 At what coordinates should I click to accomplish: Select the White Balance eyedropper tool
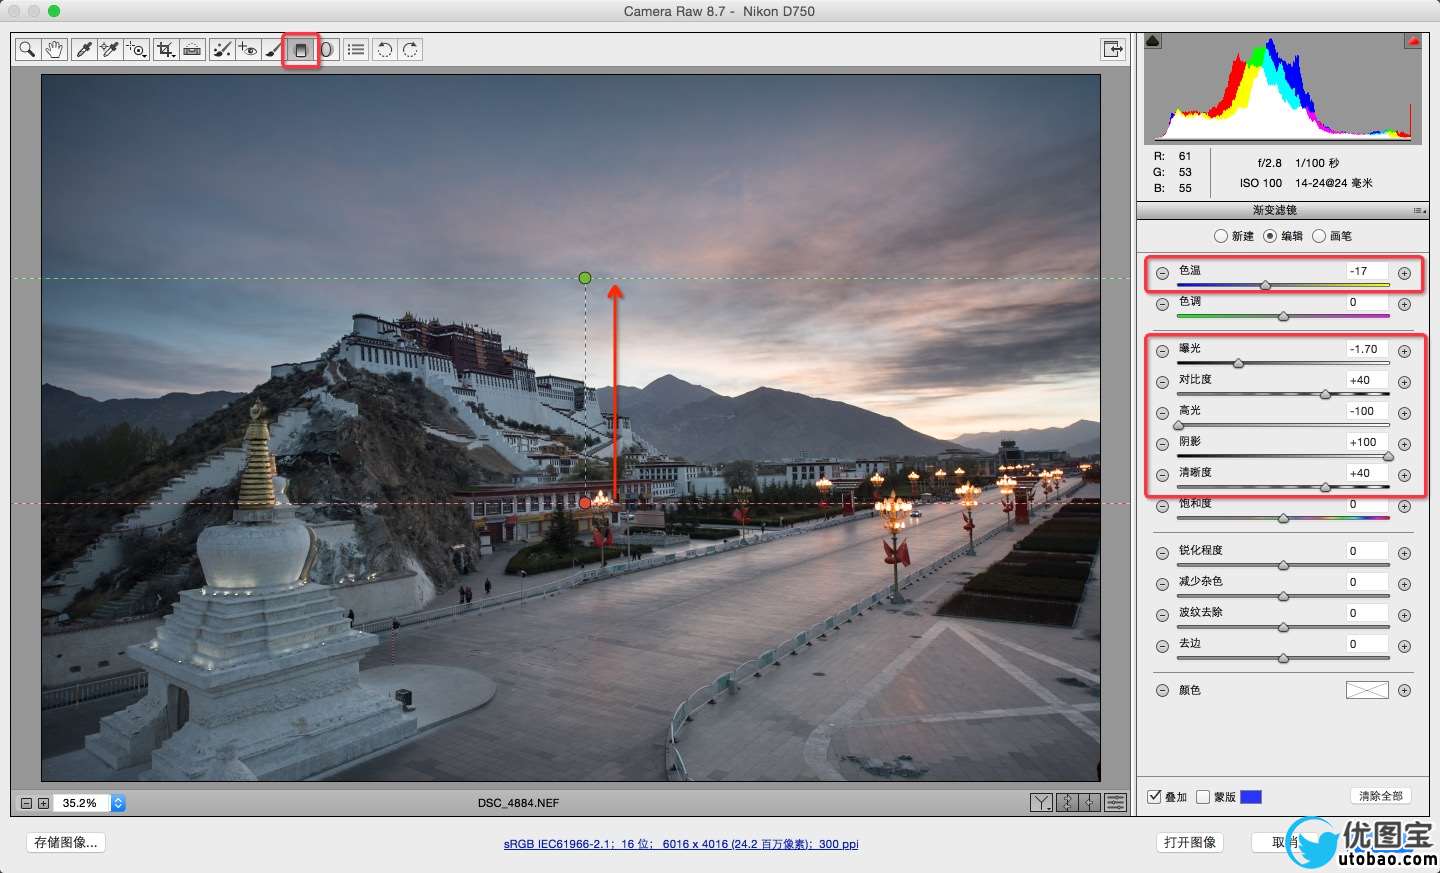tap(84, 49)
